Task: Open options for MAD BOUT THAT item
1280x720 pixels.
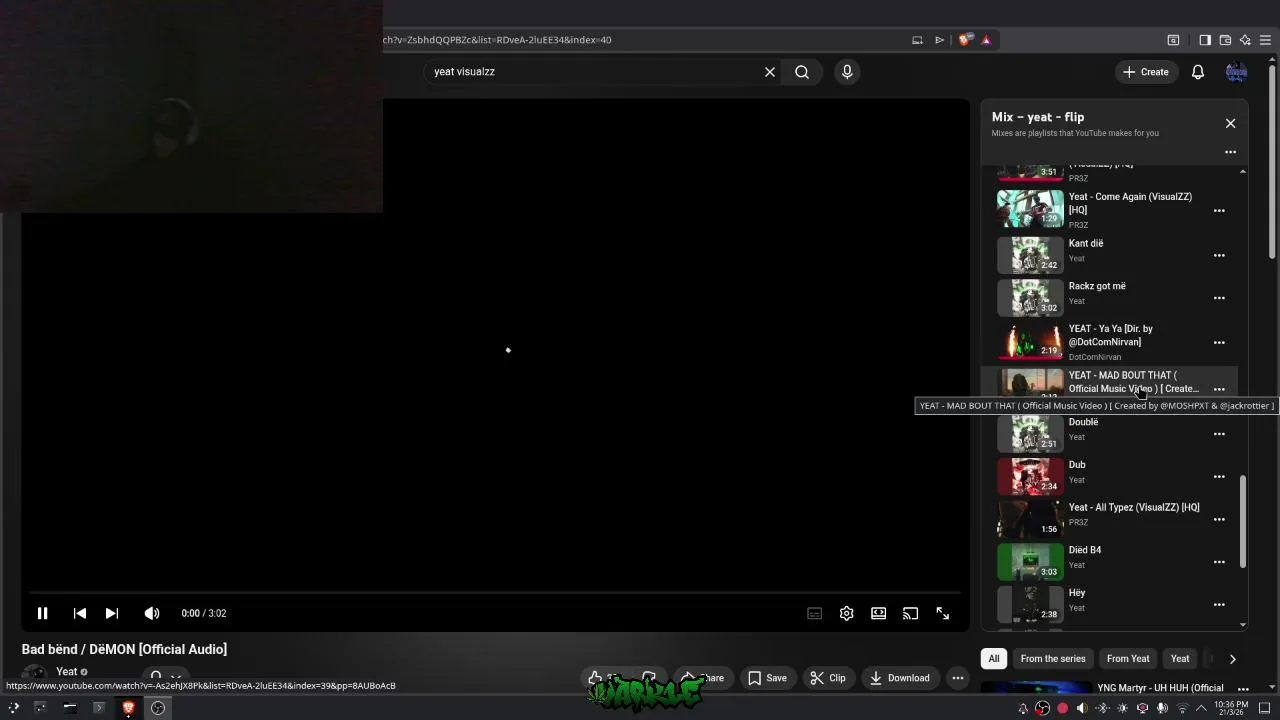Action: click(1219, 389)
